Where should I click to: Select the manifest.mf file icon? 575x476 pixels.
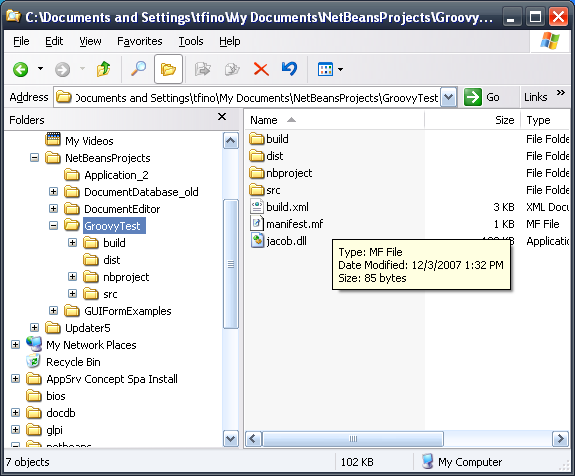point(257,223)
